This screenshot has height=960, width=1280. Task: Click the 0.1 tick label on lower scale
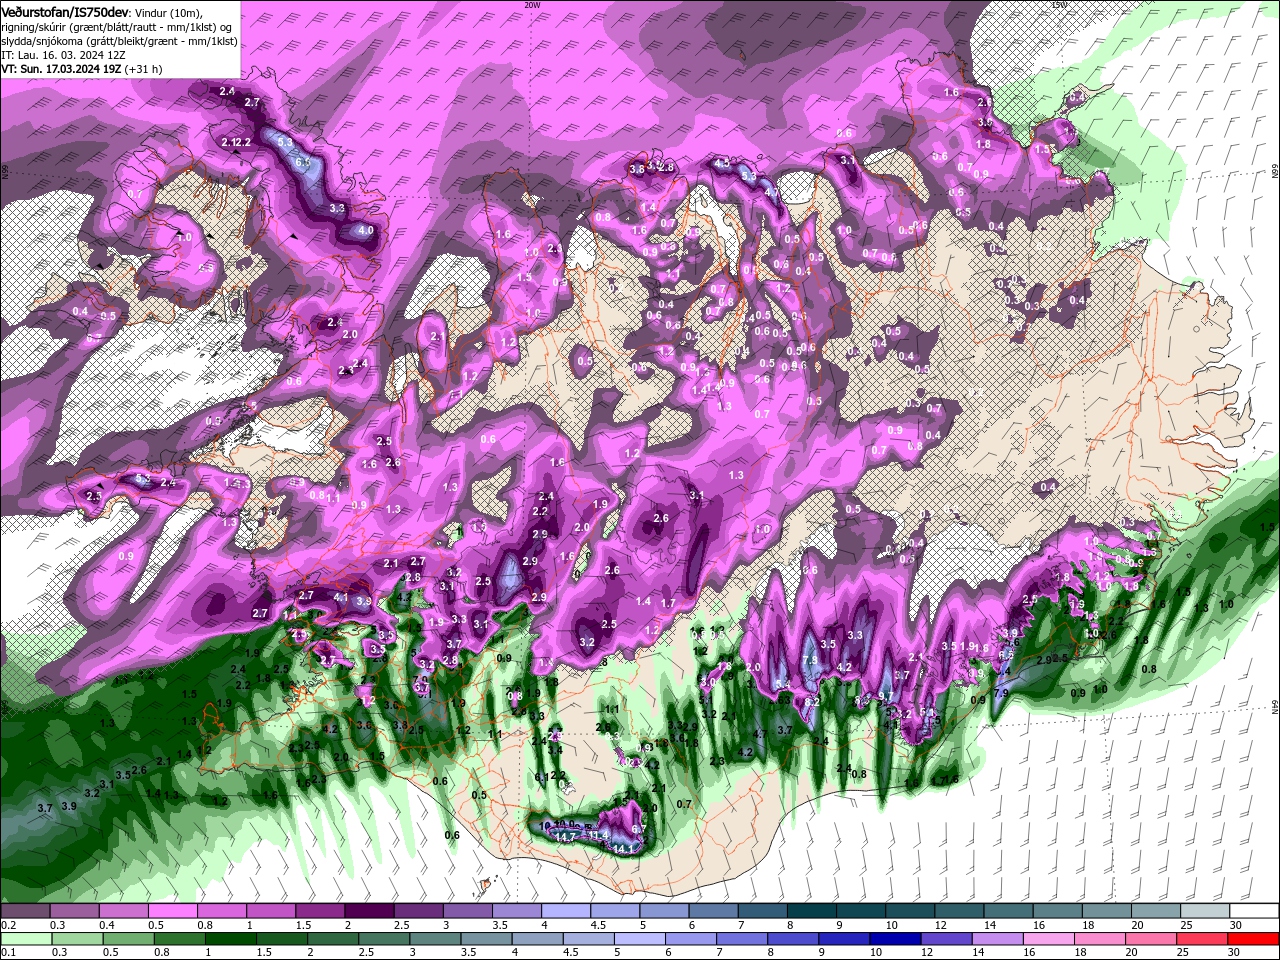point(7,953)
